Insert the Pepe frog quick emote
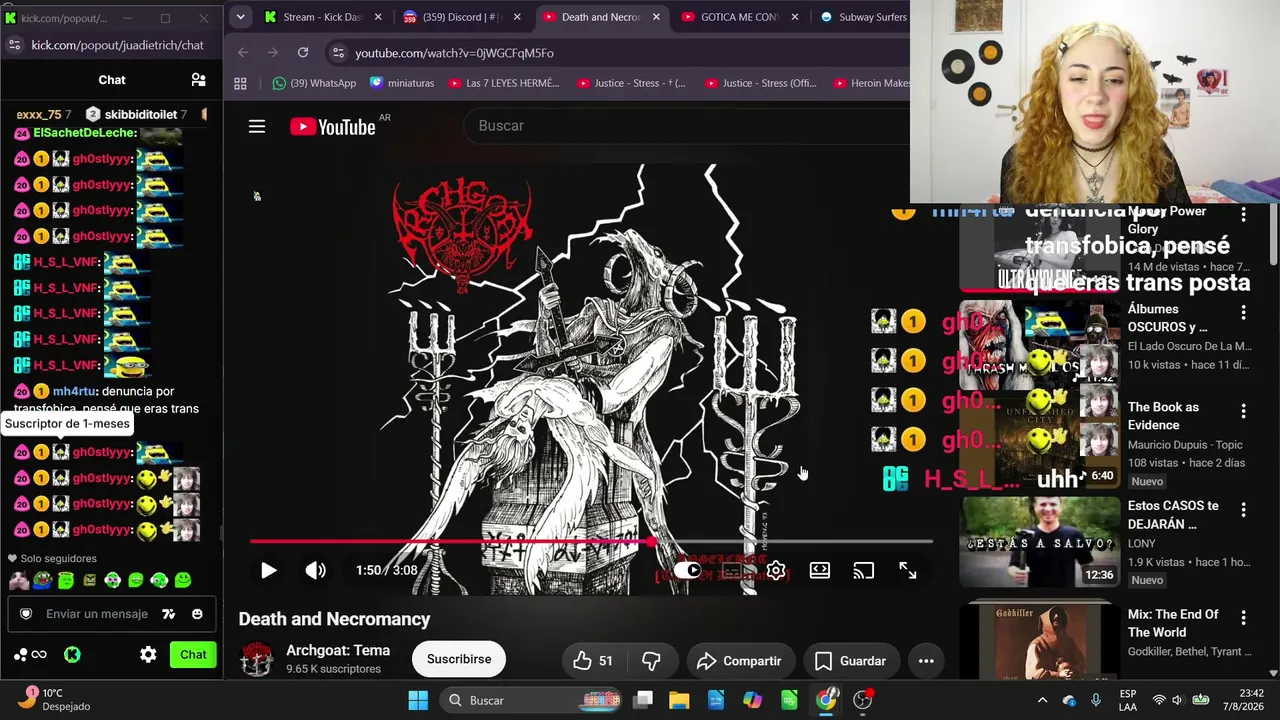 [42, 580]
